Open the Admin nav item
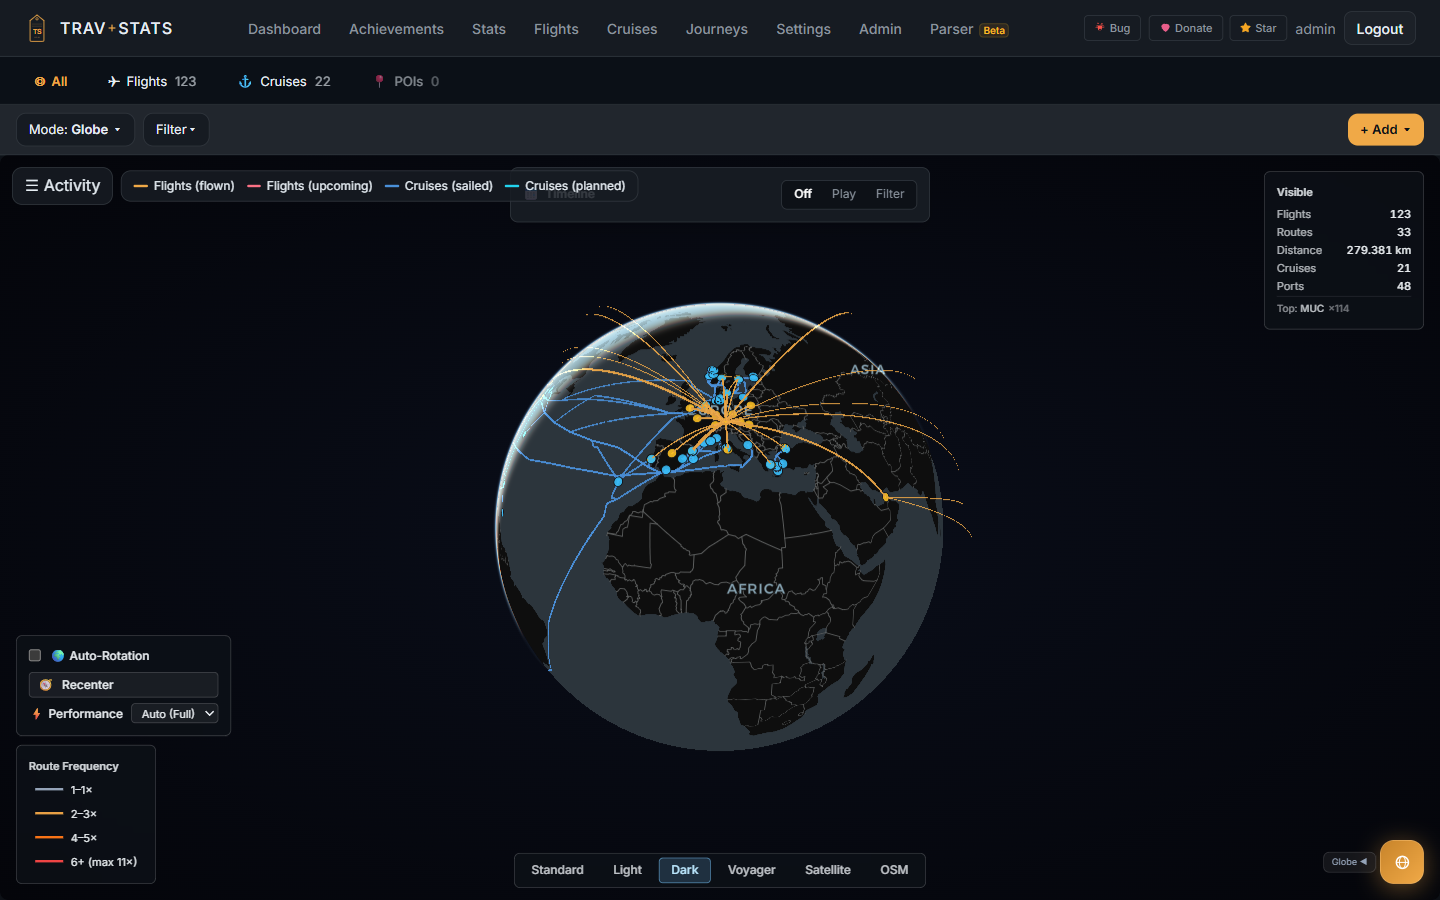Viewport: 1440px width, 900px height. (880, 29)
